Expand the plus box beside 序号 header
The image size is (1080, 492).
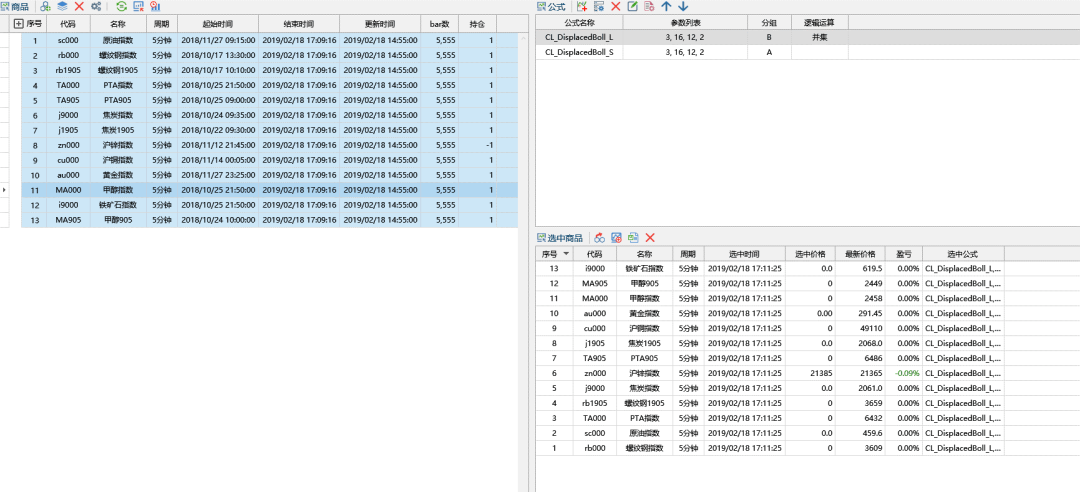19,23
